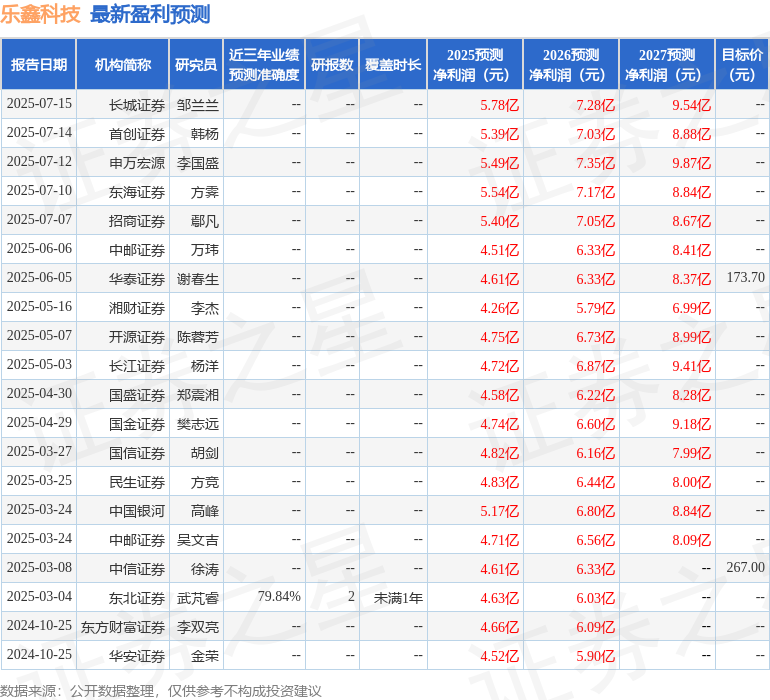Click the date 2025-07-15
Image resolution: width=770 pixels, height=700 pixels.
pyautogui.click(x=39, y=104)
